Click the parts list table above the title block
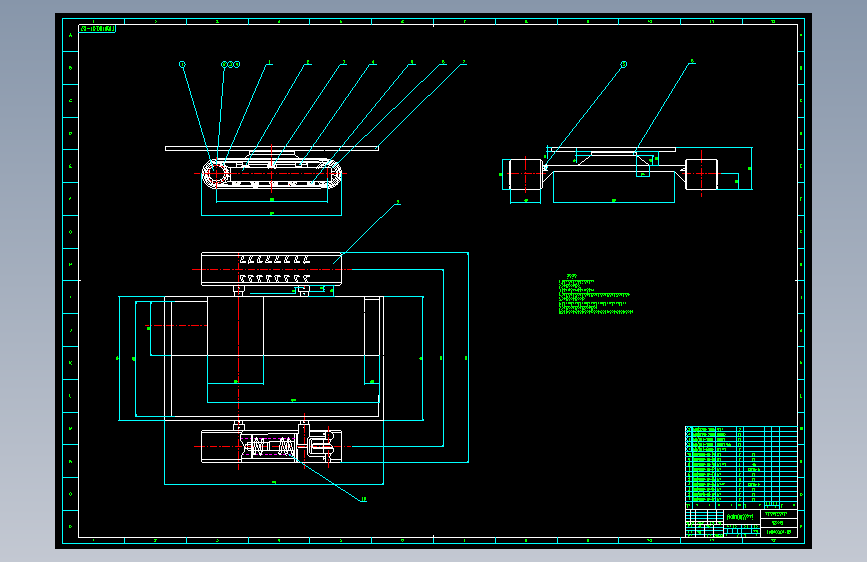The width and height of the screenshot is (867, 562). pyautogui.click(x=741, y=467)
